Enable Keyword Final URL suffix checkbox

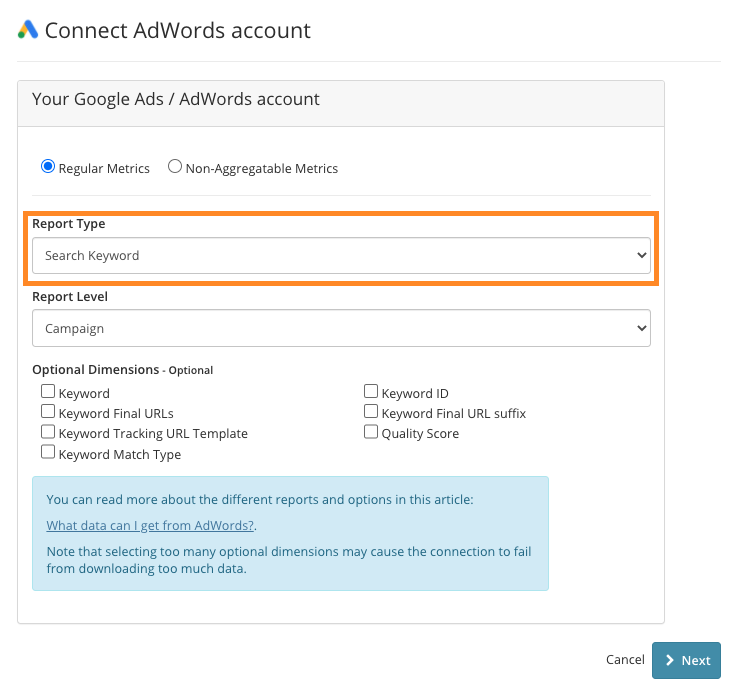(371, 411)
